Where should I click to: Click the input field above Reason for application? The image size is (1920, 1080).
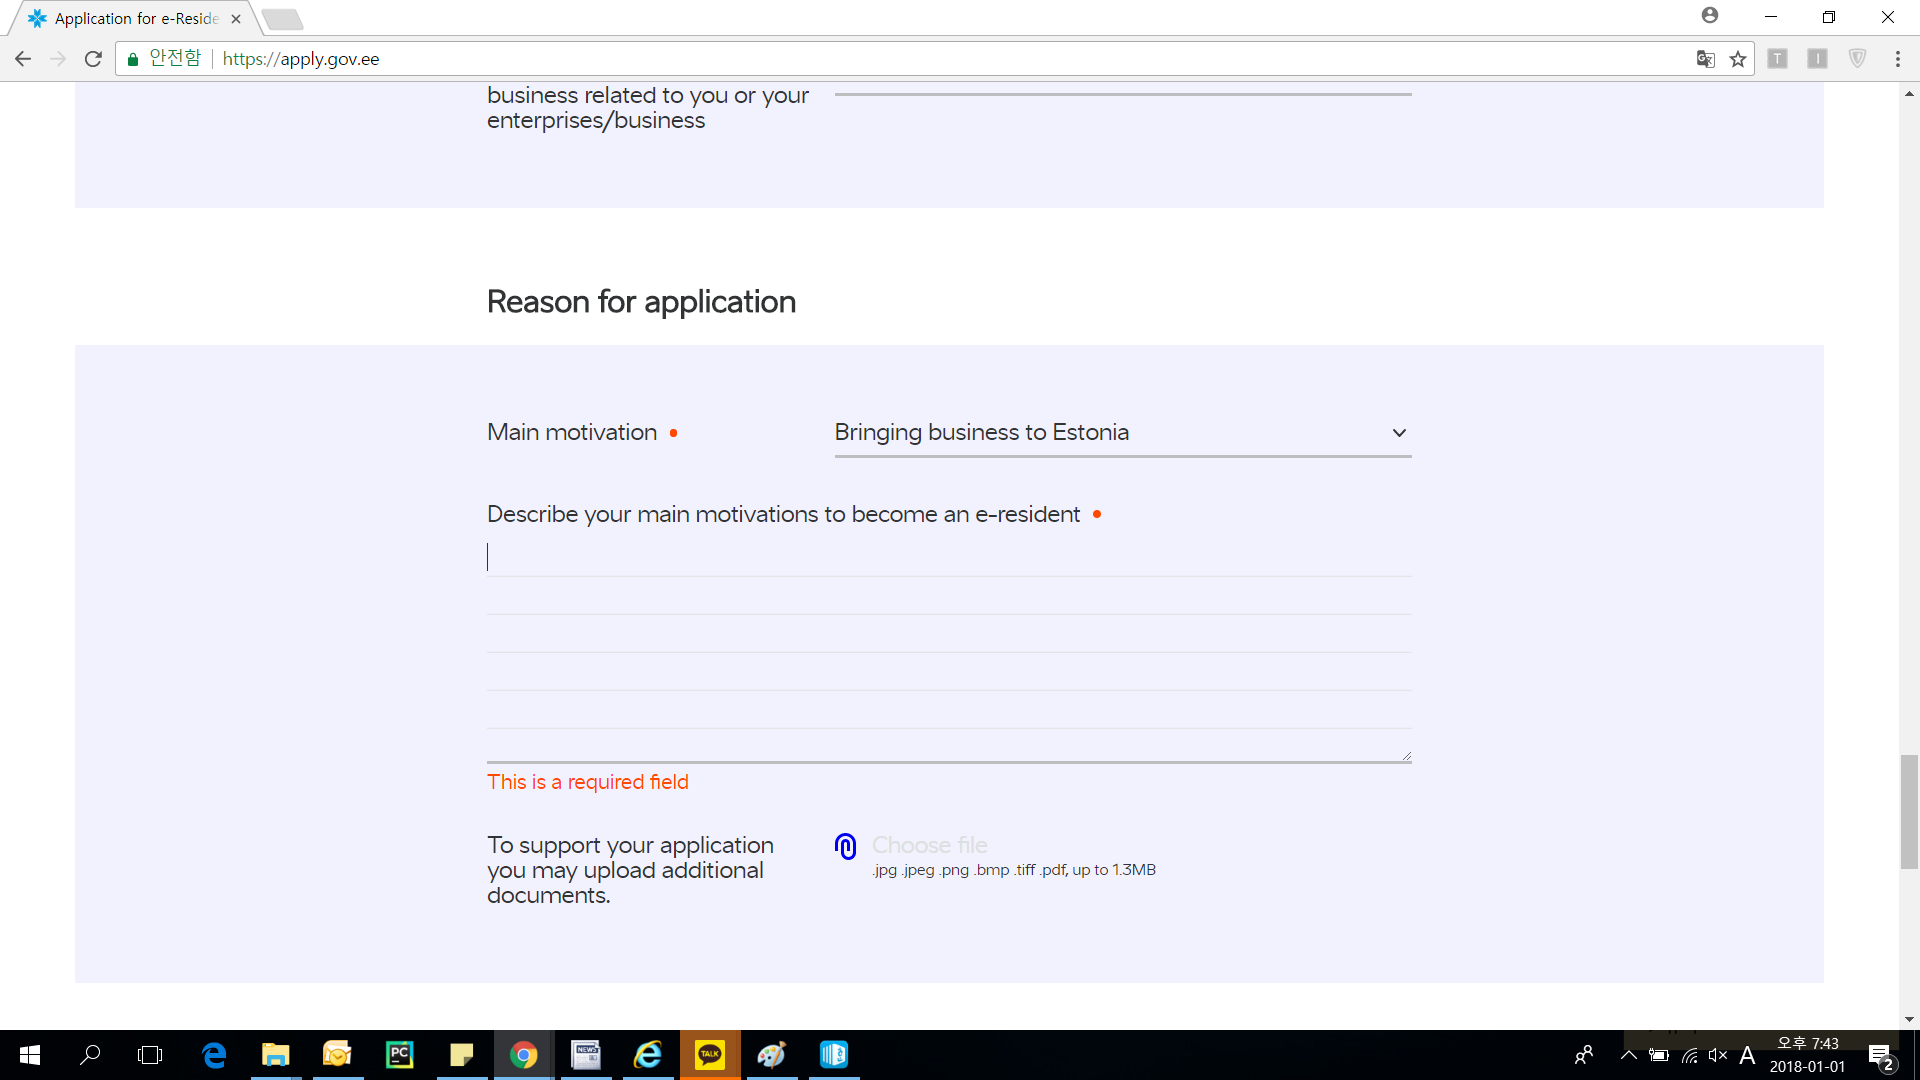point(1122,90)
